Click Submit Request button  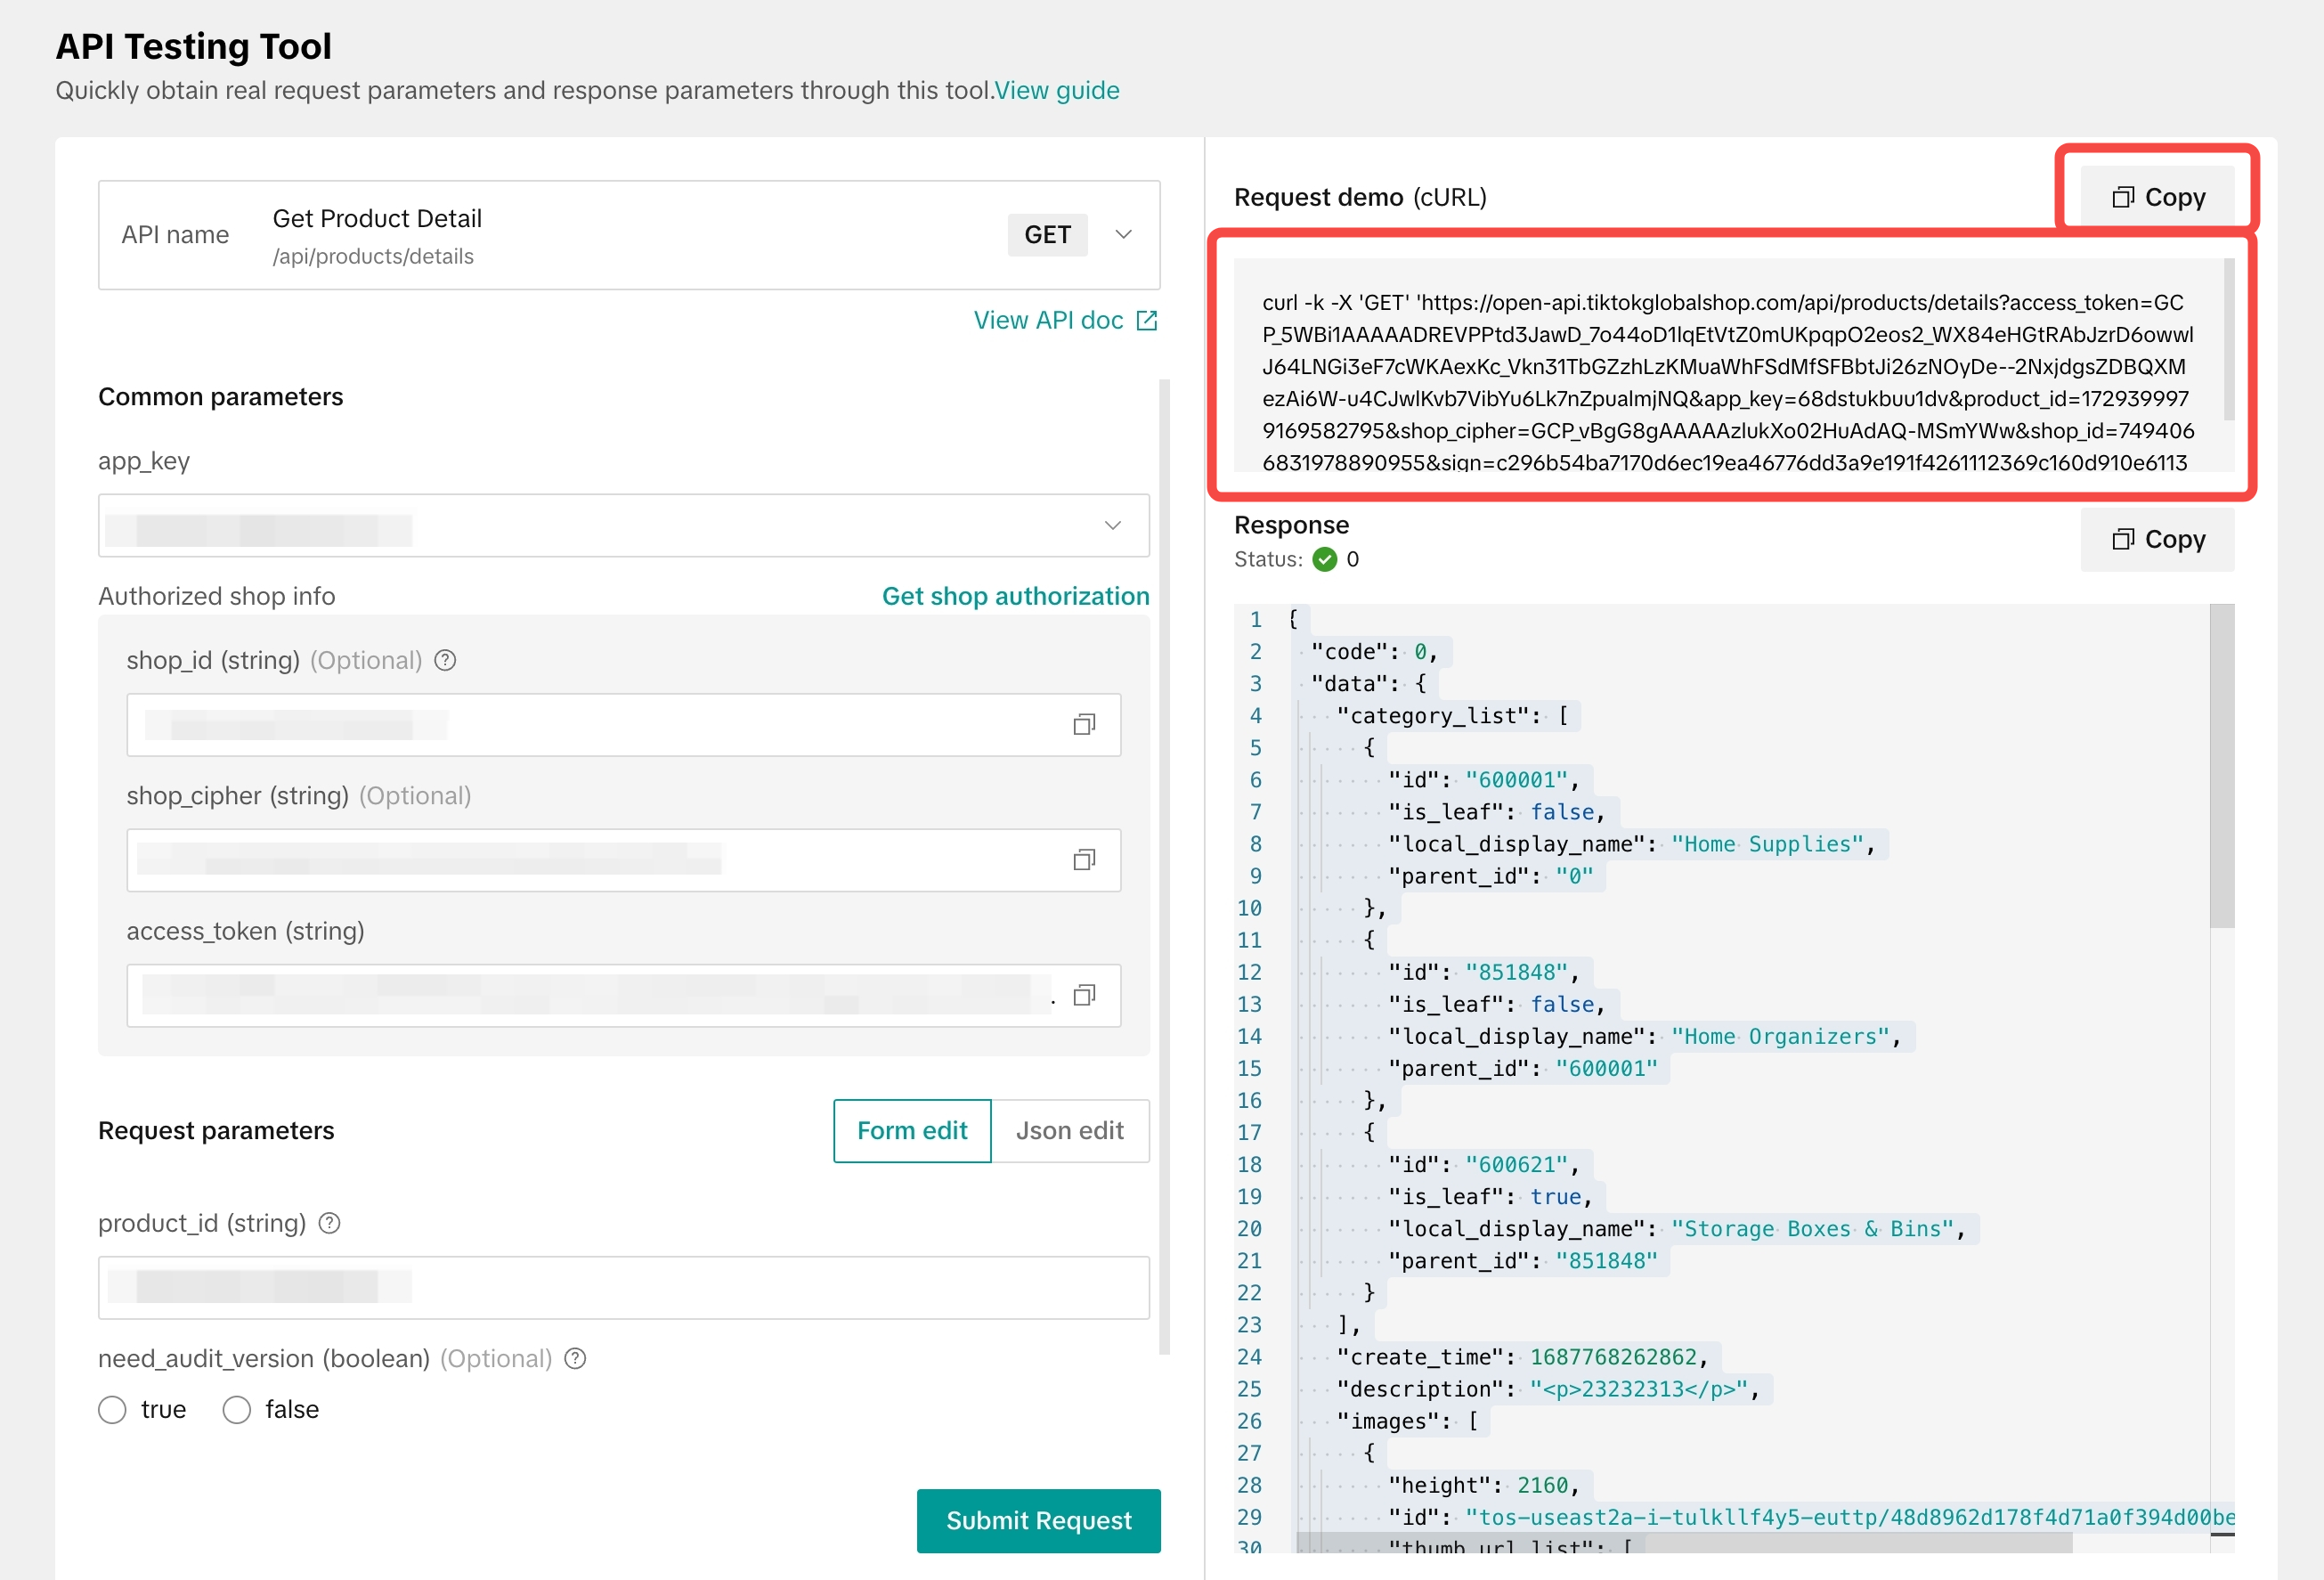pyautogui.click(x=1038, y=1520)
